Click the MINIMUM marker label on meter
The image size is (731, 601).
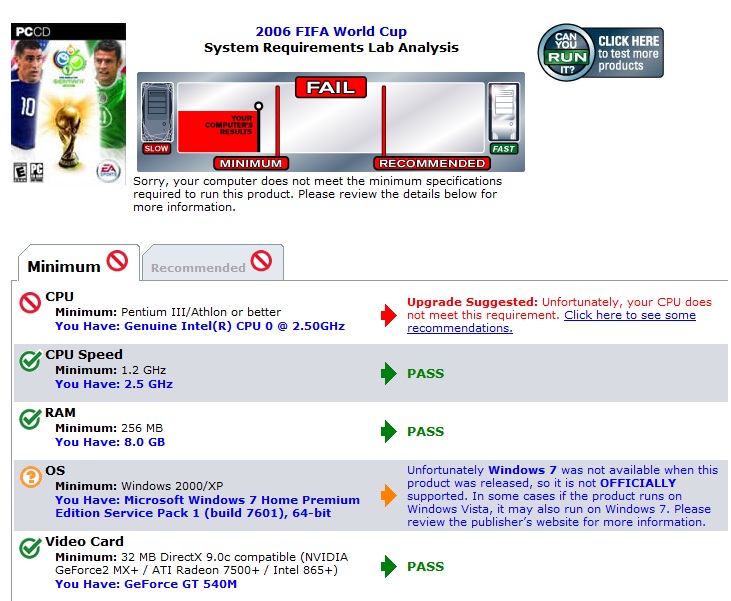click(x=251, y=163)
